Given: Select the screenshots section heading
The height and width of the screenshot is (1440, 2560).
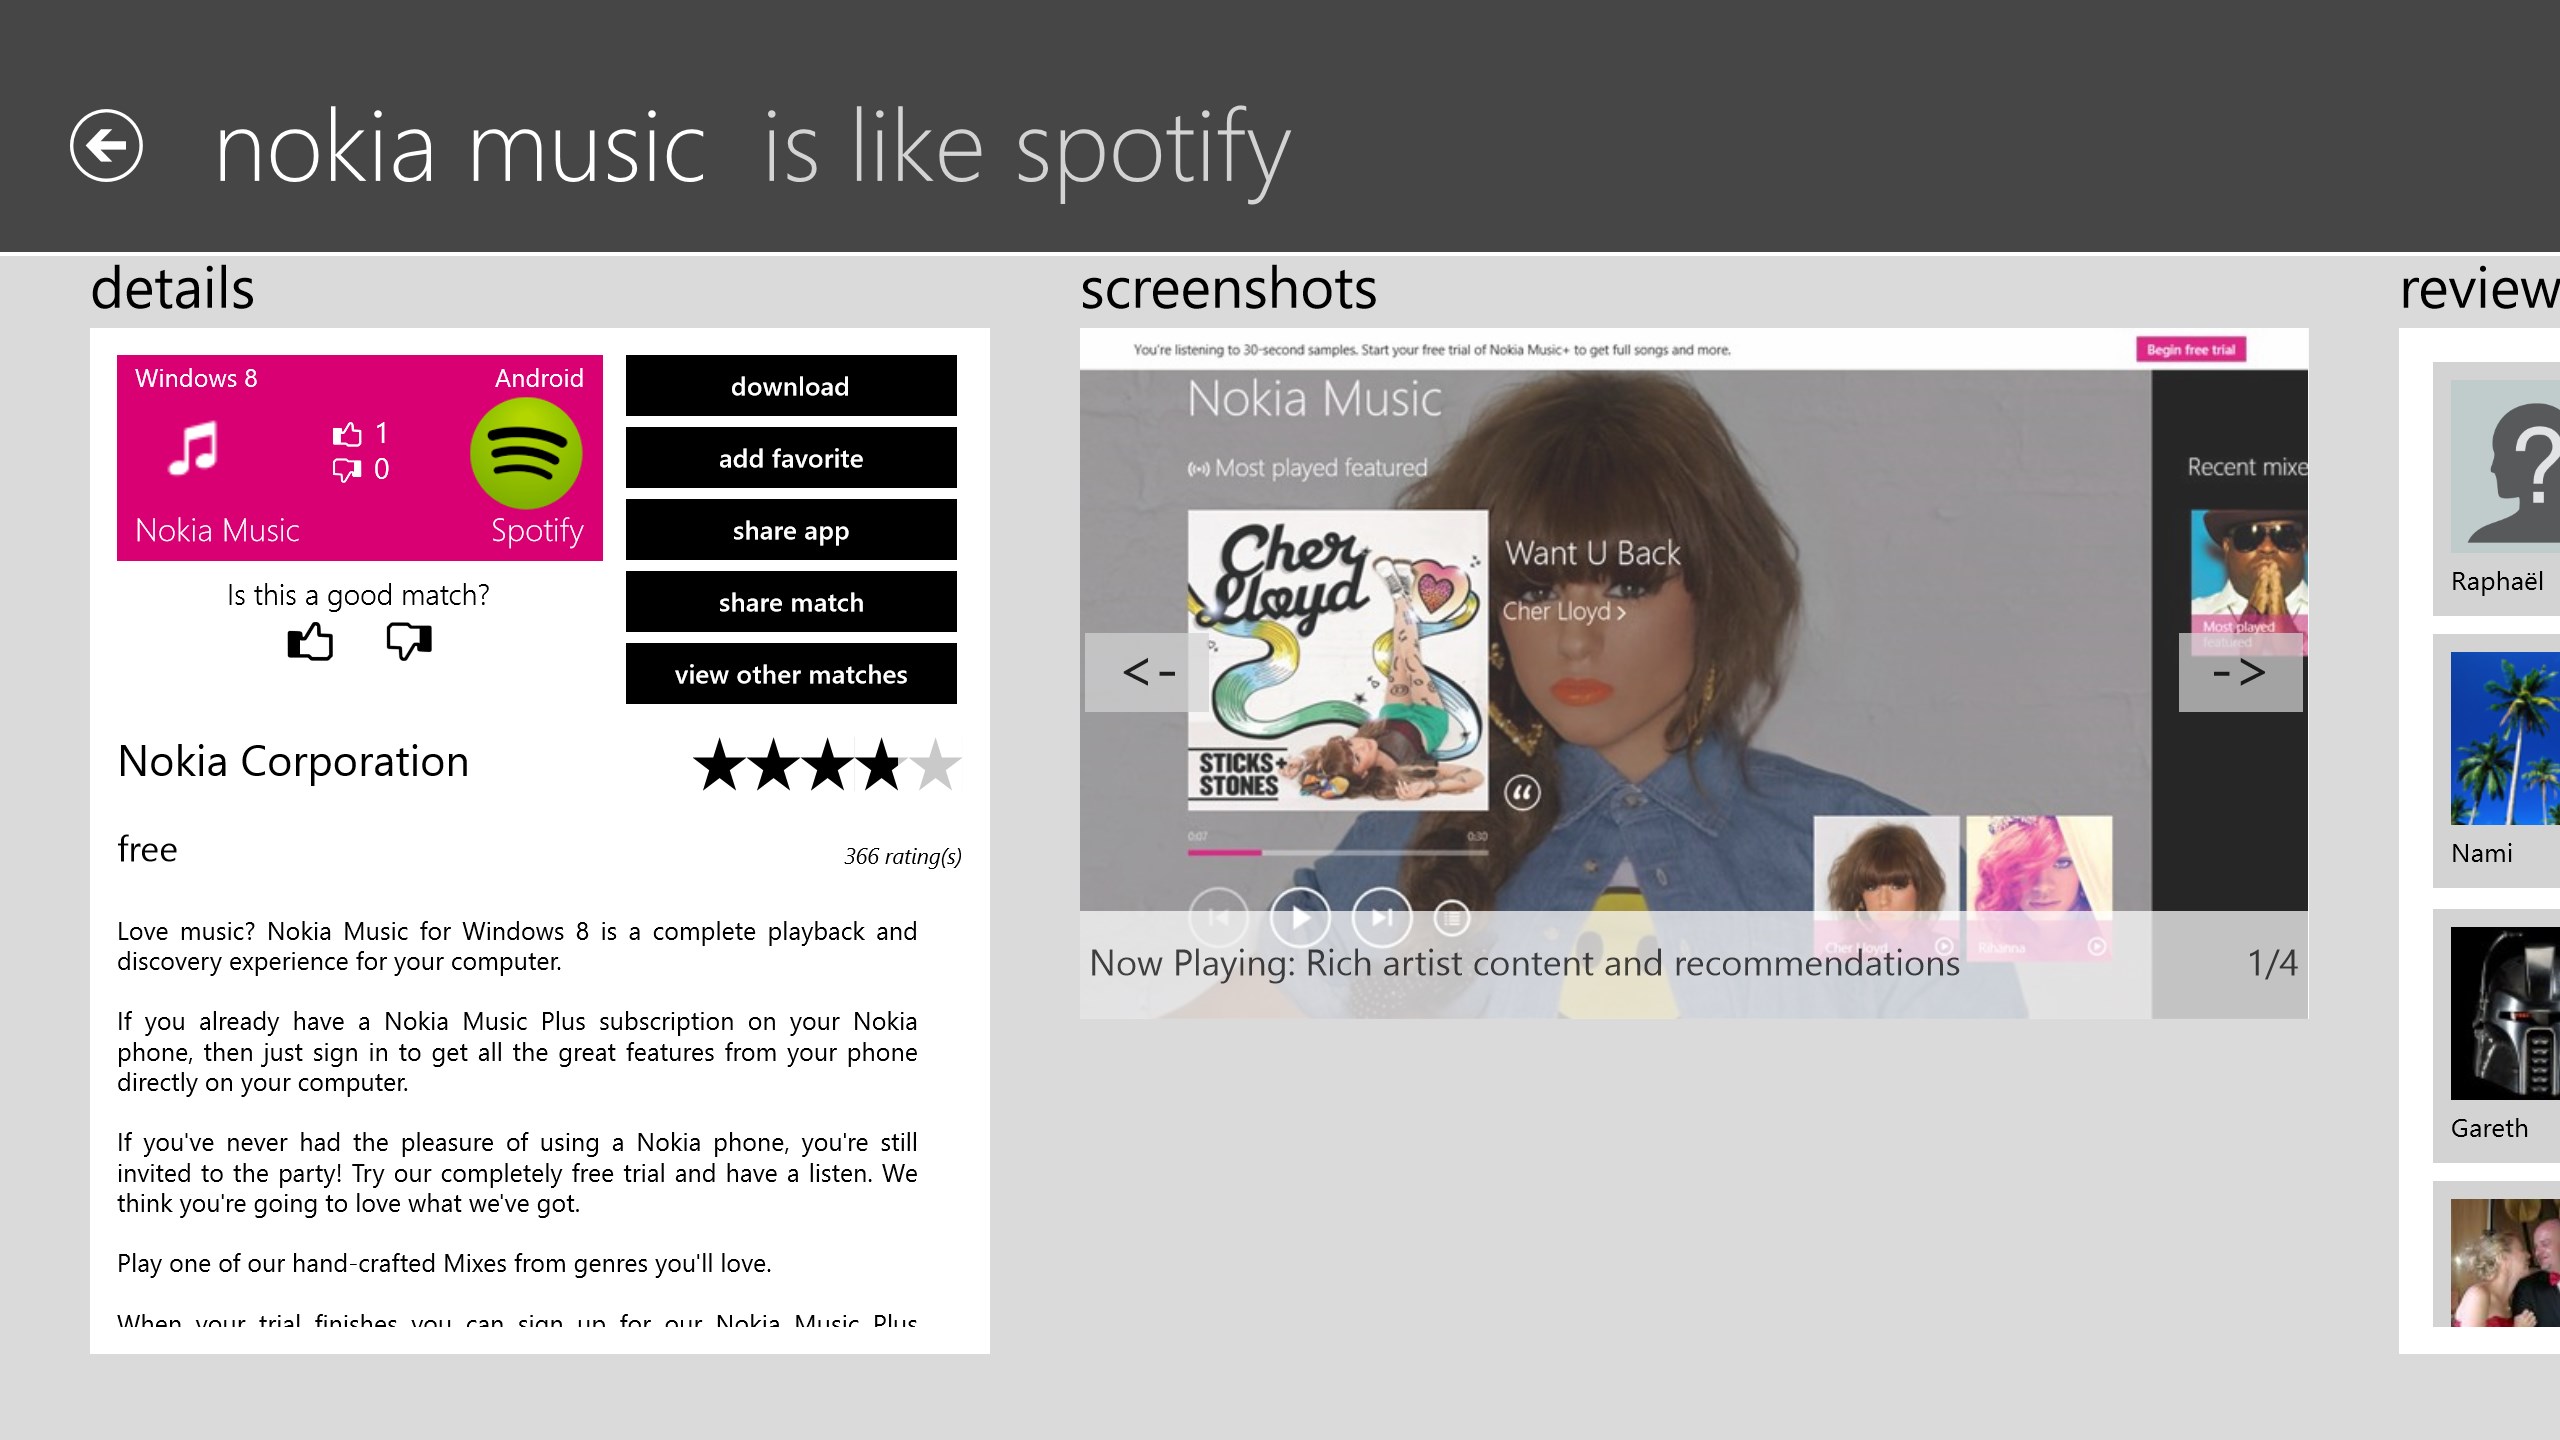Looking at the screenshot, I should [1228, 288].
